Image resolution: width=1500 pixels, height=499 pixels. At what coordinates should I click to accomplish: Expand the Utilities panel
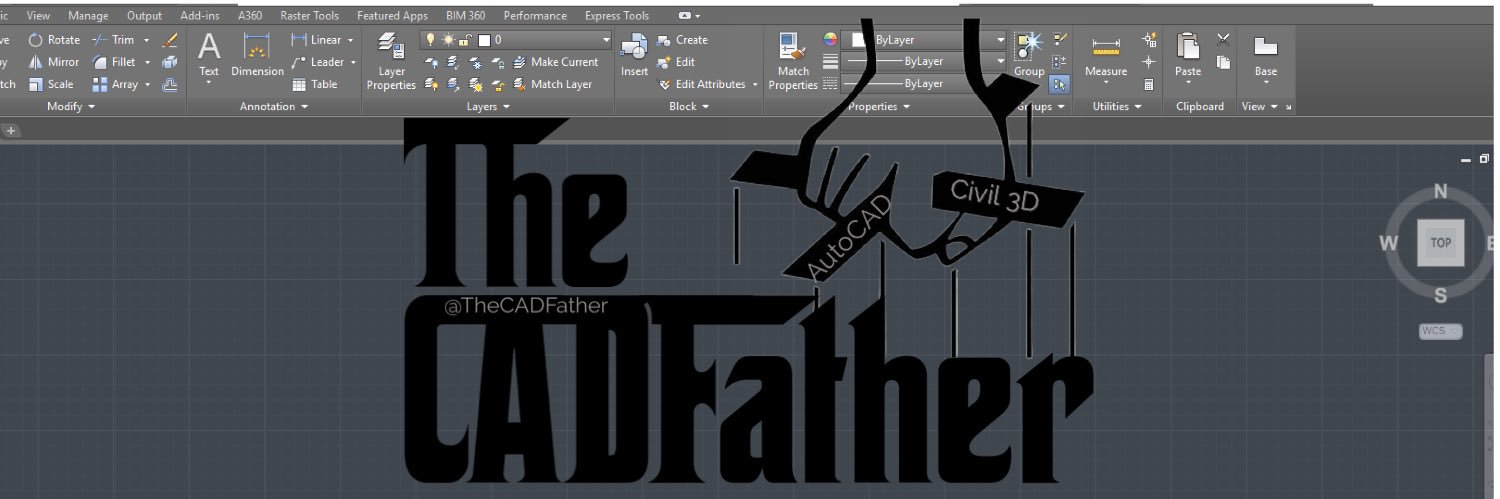coord(1117,106)
